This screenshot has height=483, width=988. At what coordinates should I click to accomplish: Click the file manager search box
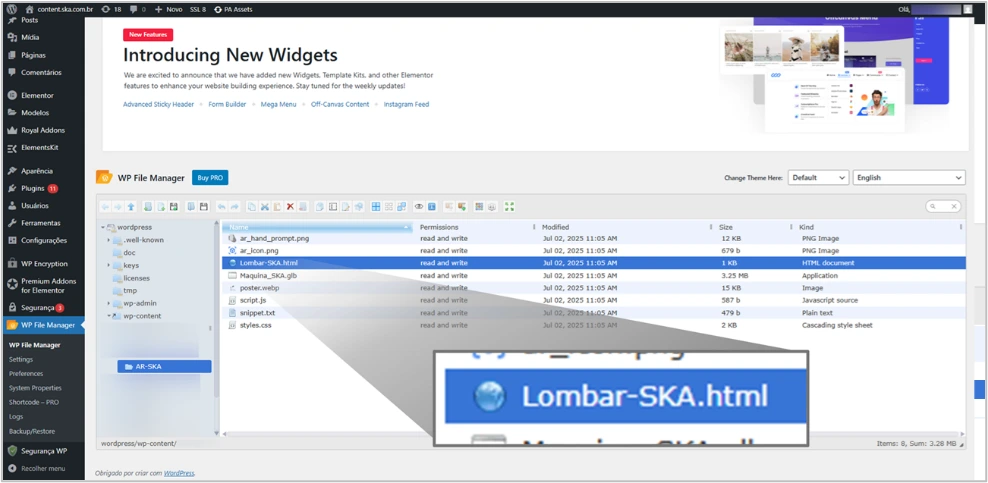pos(943,207)
